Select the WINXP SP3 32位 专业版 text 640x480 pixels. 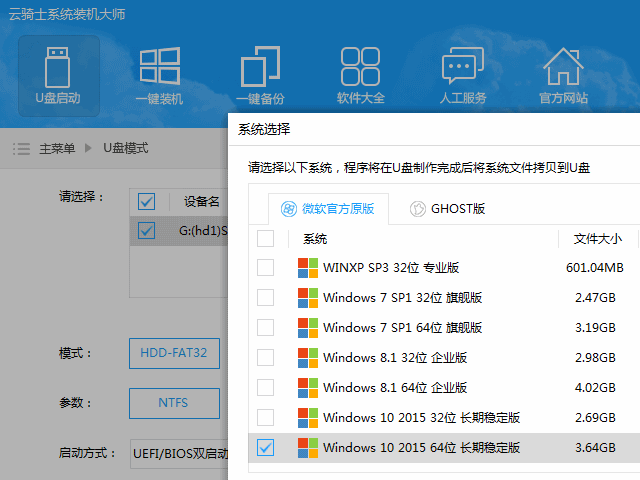(391, 268)
